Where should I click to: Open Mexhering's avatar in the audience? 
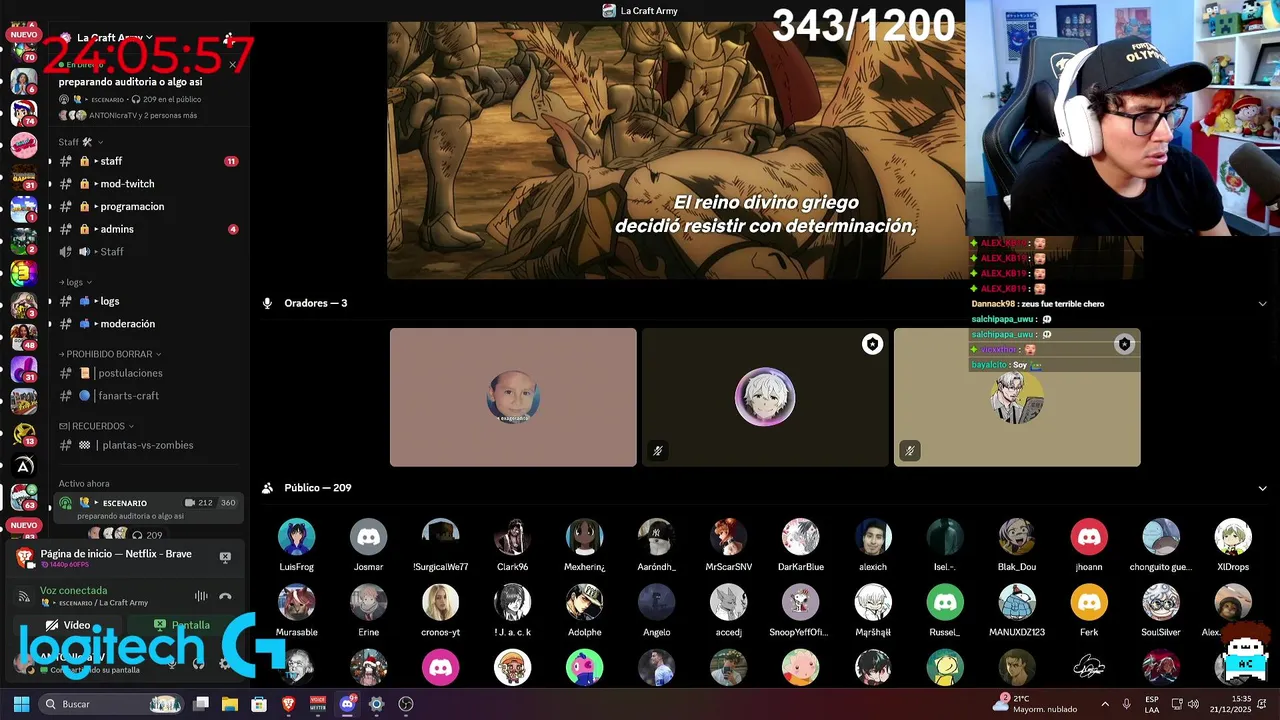(x=584, y=537)
